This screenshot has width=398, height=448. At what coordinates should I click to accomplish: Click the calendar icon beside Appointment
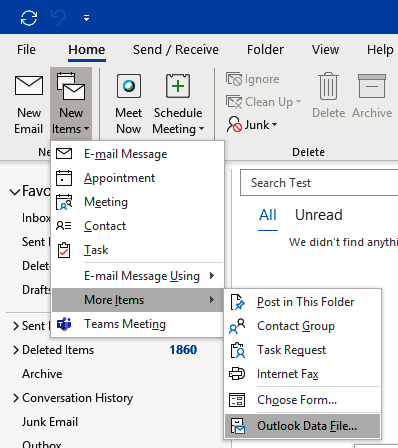click(x=64, y=178)
